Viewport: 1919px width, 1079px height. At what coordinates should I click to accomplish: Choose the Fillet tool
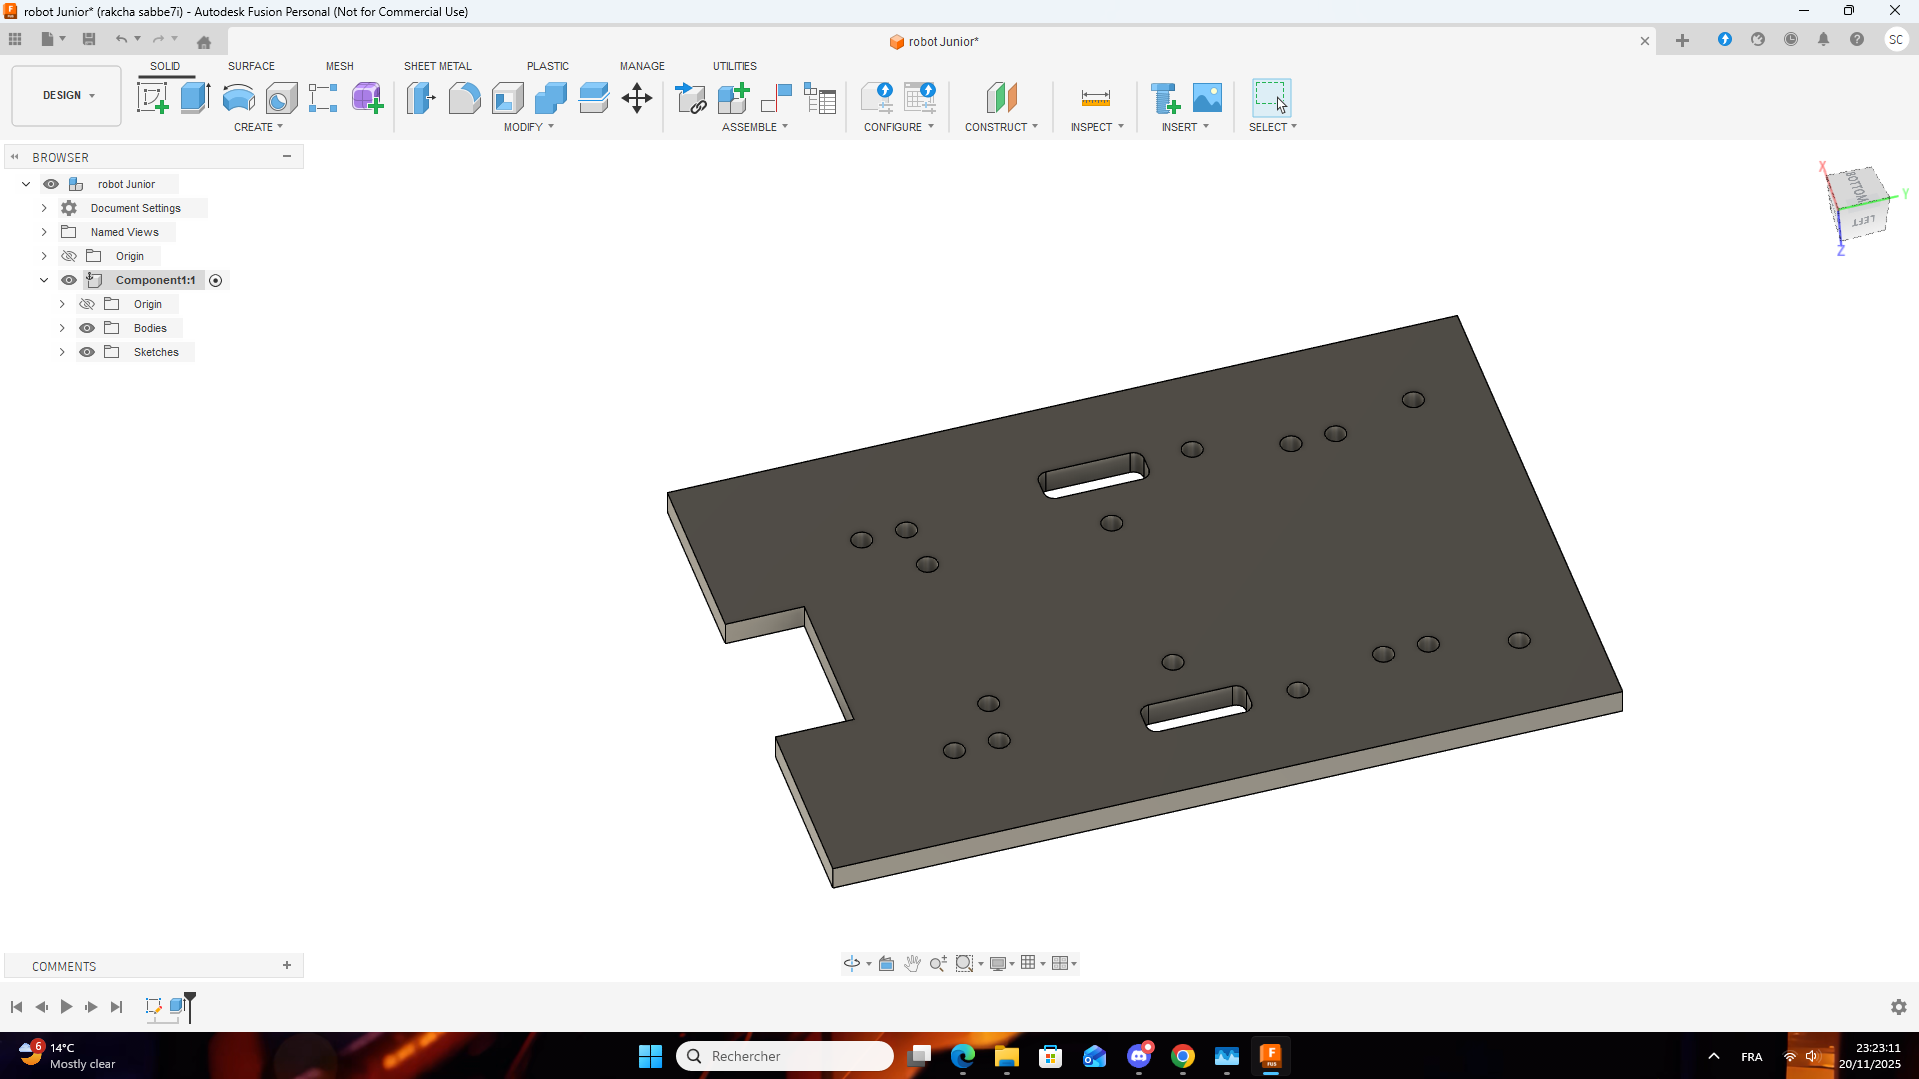(x=464, y=98)
